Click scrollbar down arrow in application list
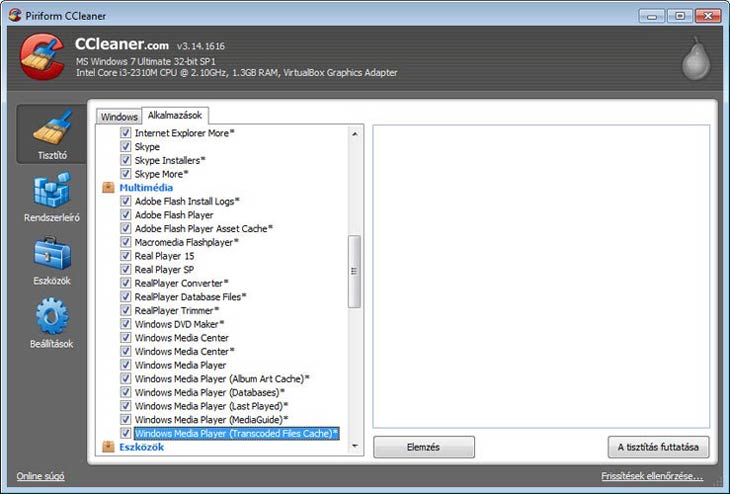730x494 pixels. (355, 446)
